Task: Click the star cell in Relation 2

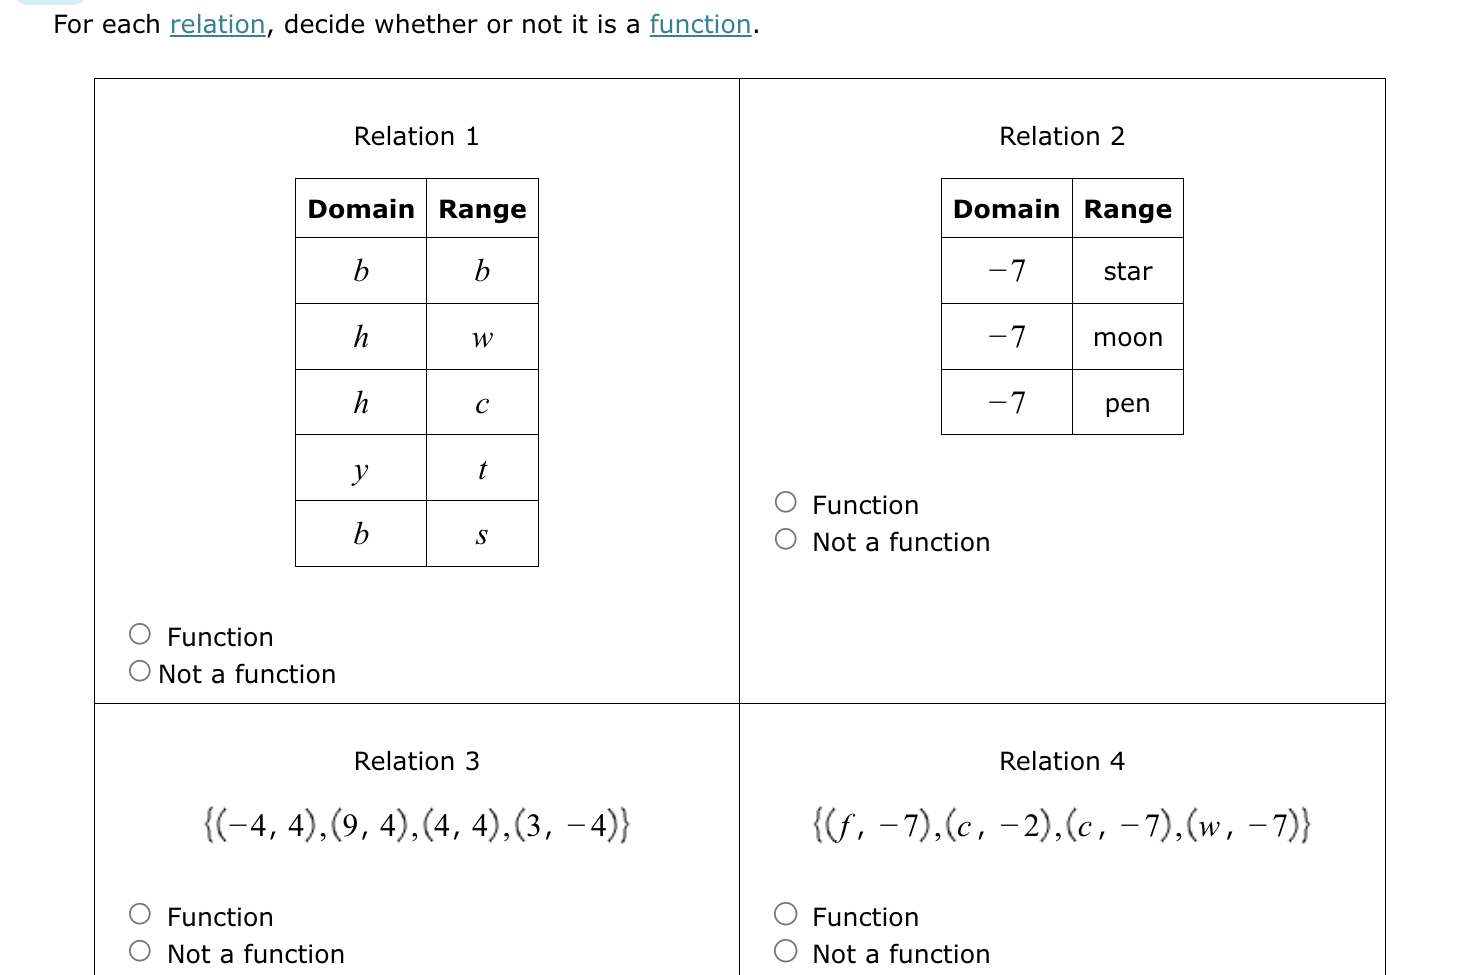Action: click(x=1128, y=271)
